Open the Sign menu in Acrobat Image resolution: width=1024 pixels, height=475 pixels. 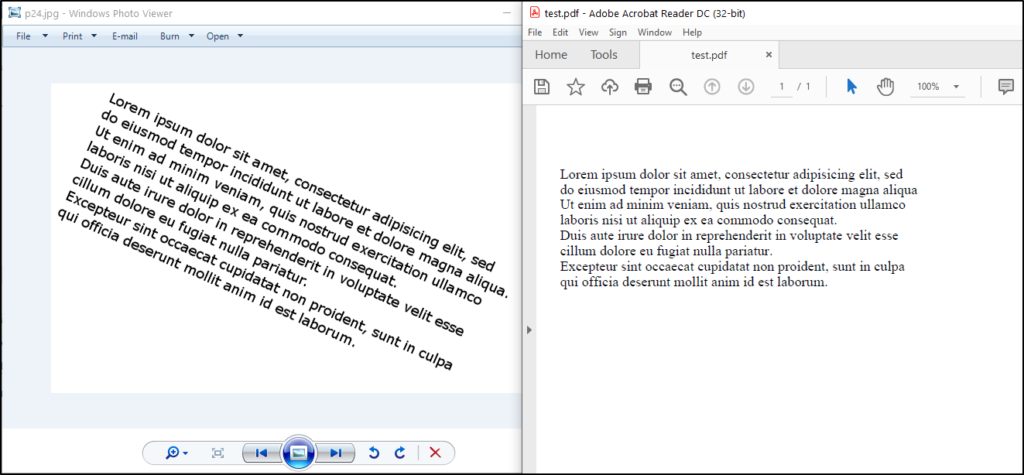(x=618, y=32)
